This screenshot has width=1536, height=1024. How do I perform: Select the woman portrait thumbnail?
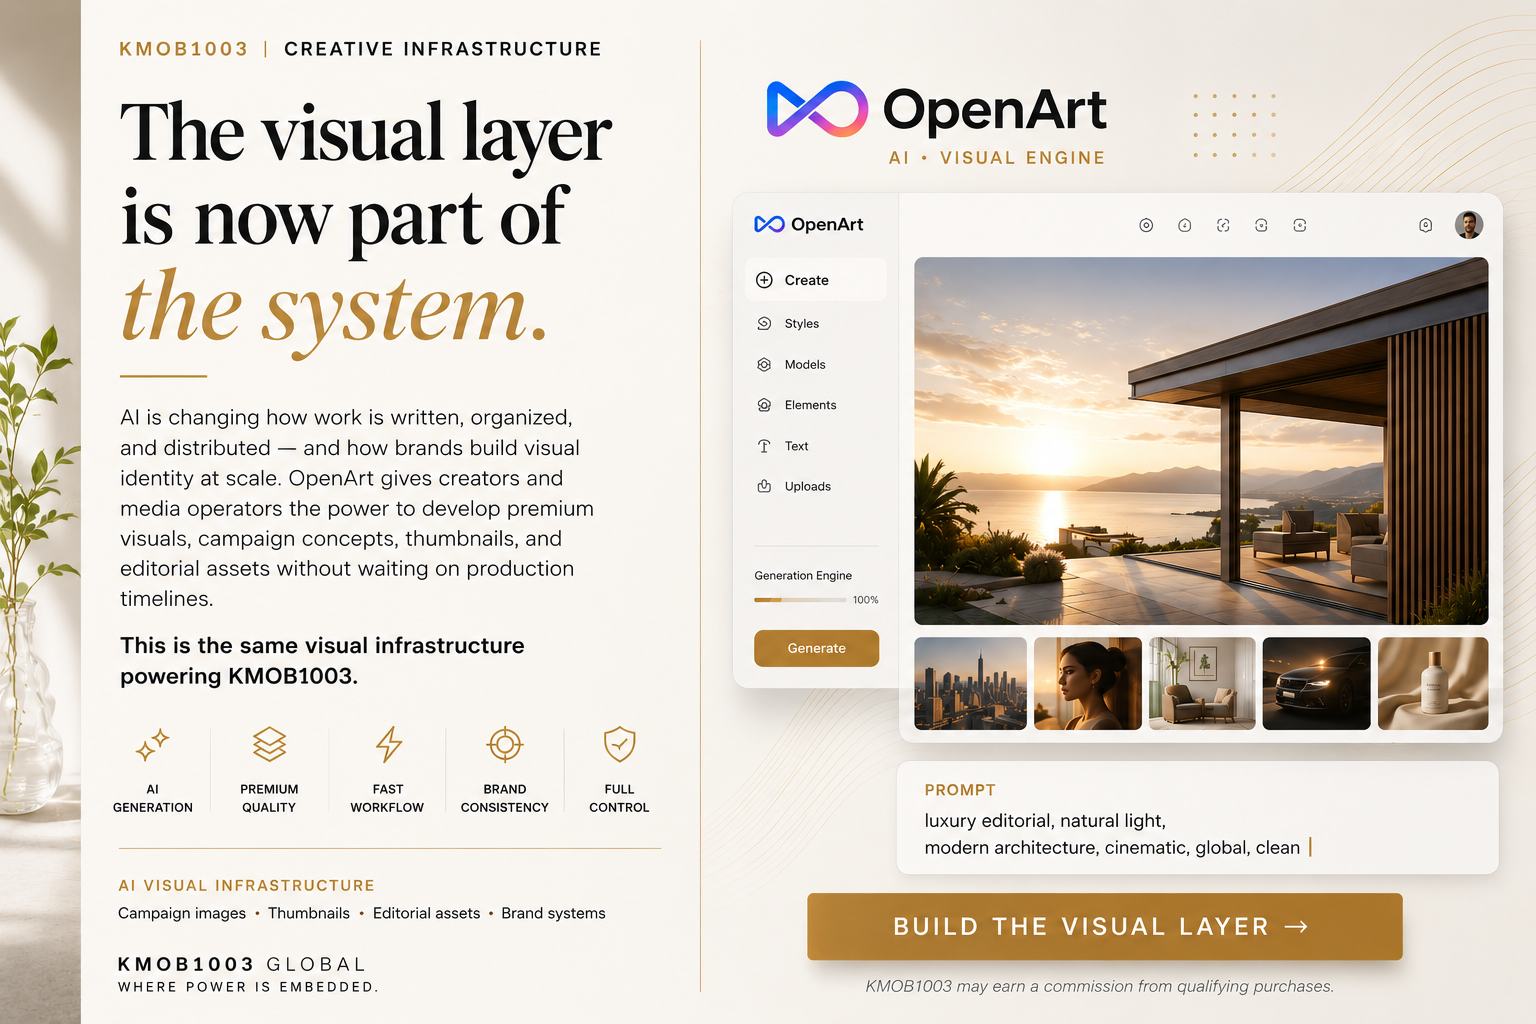[x=1088, y=683]
